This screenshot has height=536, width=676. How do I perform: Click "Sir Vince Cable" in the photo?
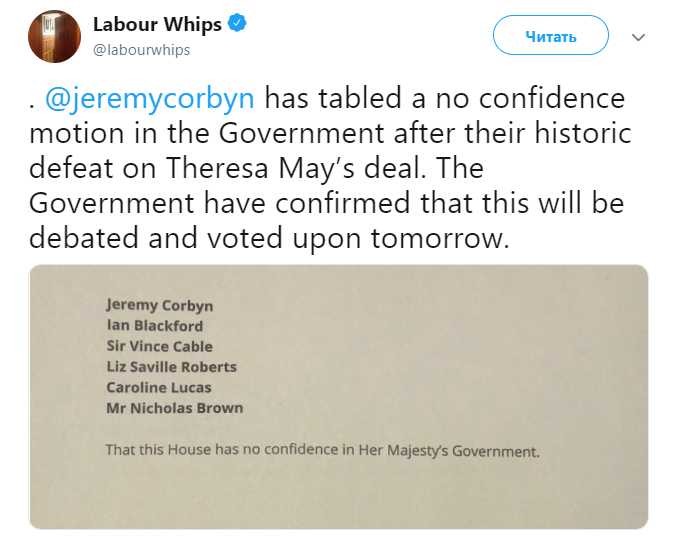tap(160, 347)
